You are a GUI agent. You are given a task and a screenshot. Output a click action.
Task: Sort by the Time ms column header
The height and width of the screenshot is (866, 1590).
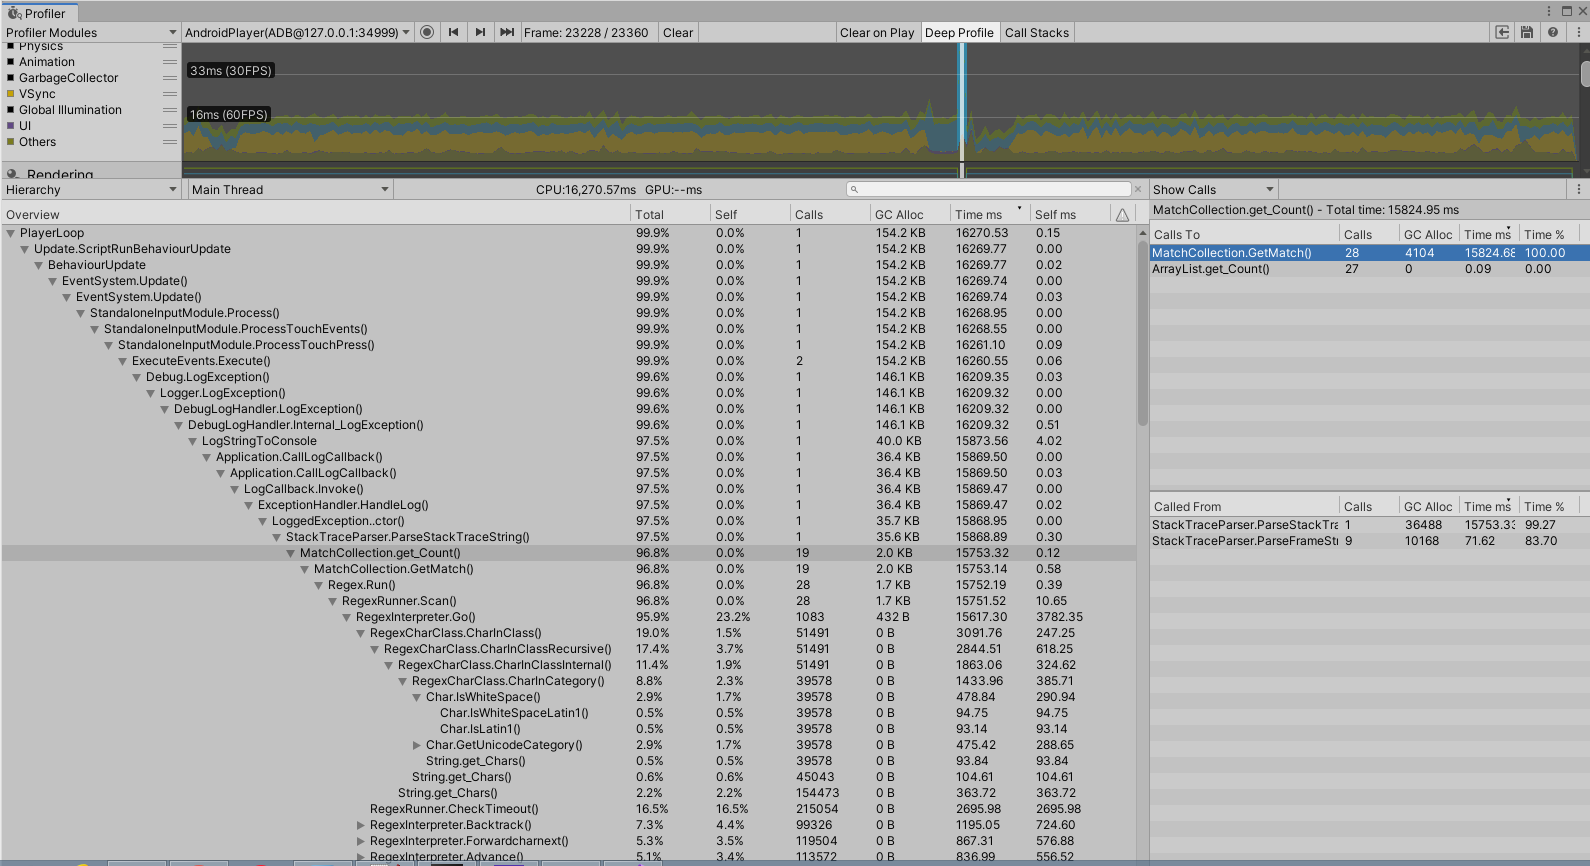[x=990, y=215]
